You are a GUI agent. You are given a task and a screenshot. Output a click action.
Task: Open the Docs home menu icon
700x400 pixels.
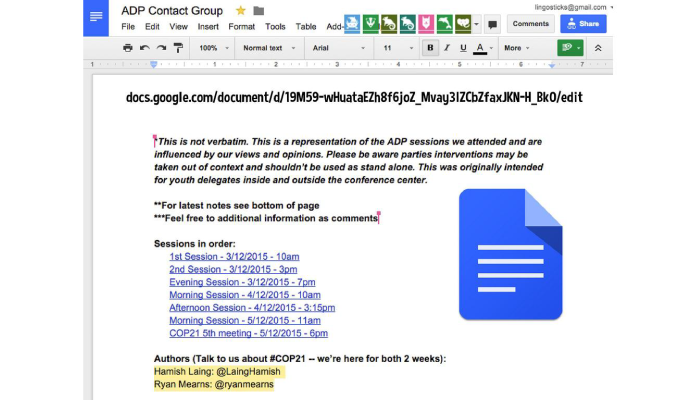tap(96, 17)
